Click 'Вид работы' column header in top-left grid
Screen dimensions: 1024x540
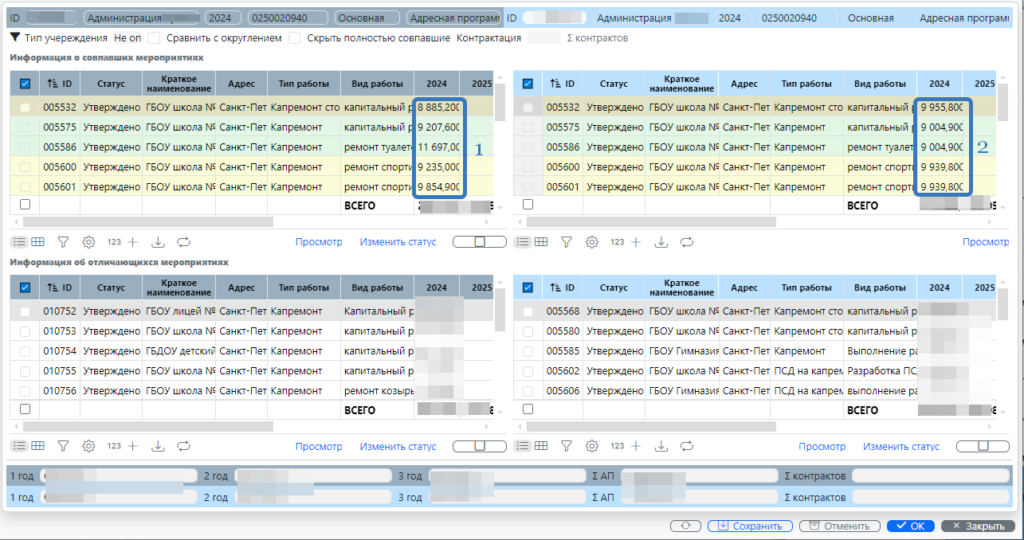377,84
